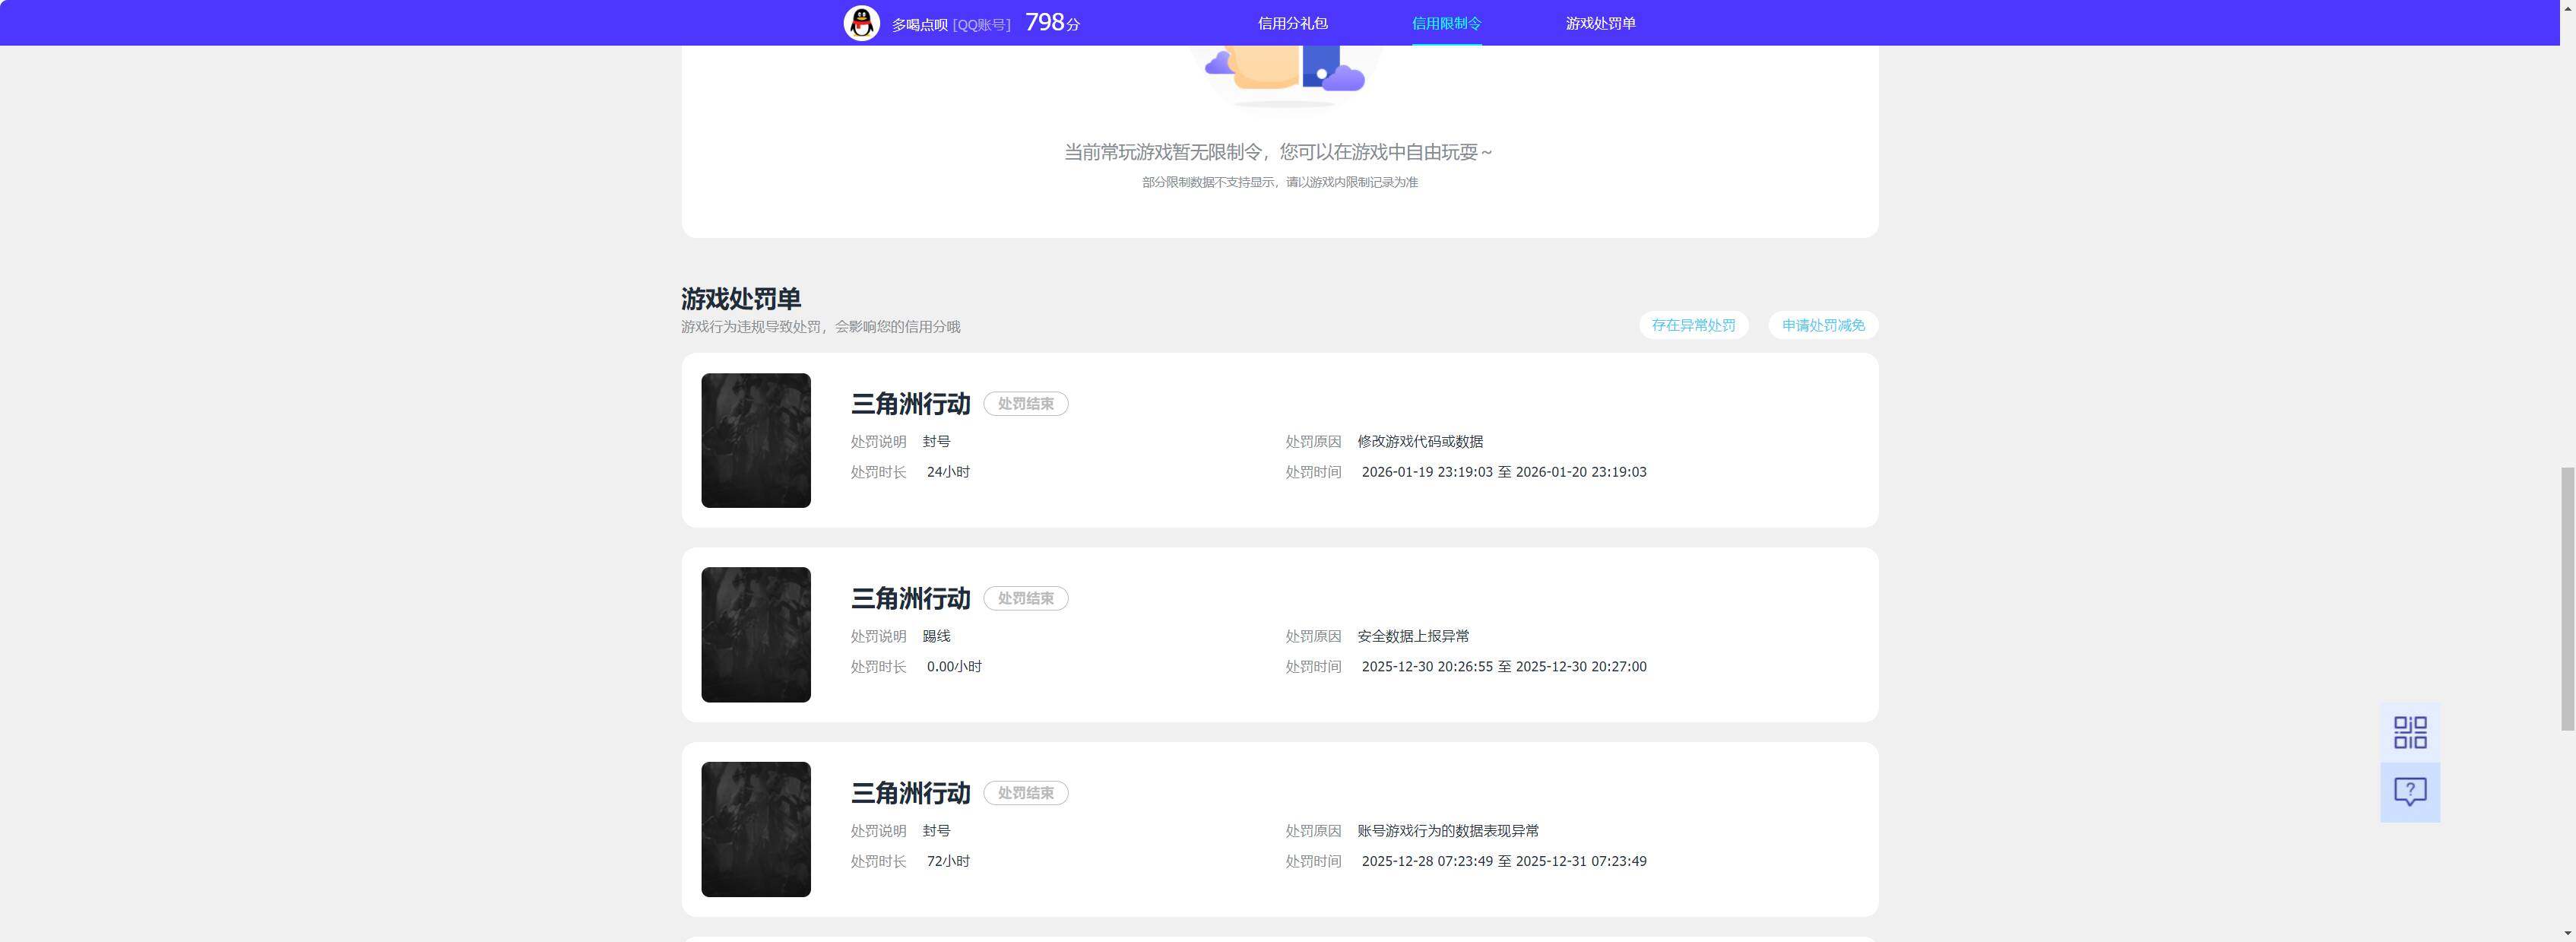Select reason text 账号游戏行为的数据表现异常

point(1448,831)
